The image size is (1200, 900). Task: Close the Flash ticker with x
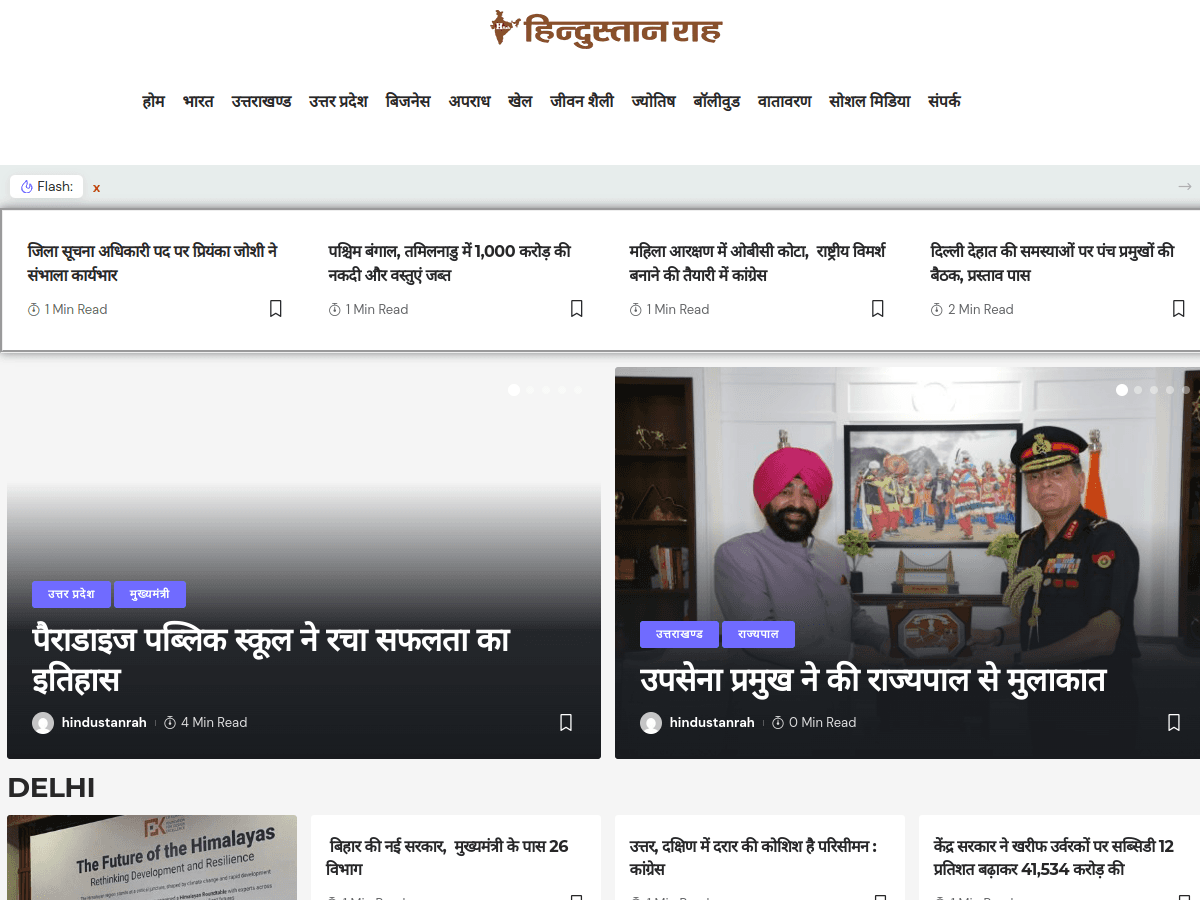(x=97, y=188)
